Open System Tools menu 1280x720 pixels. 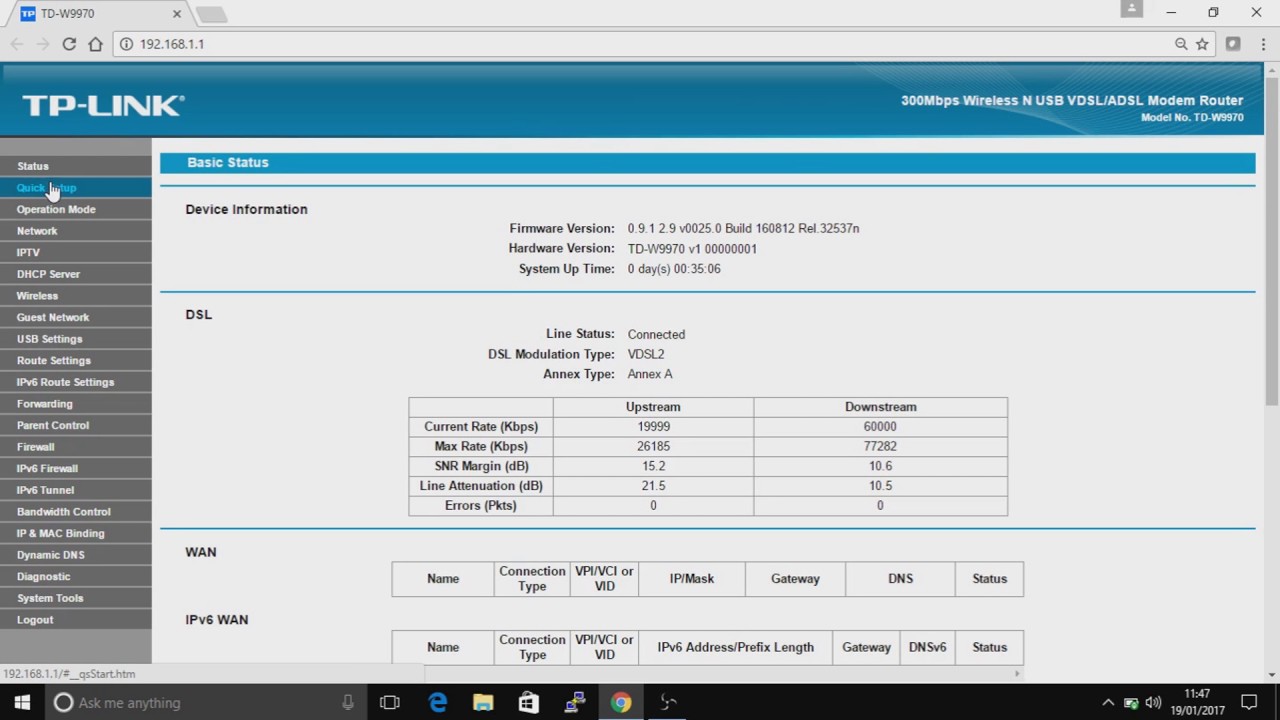tap(76, 598)
